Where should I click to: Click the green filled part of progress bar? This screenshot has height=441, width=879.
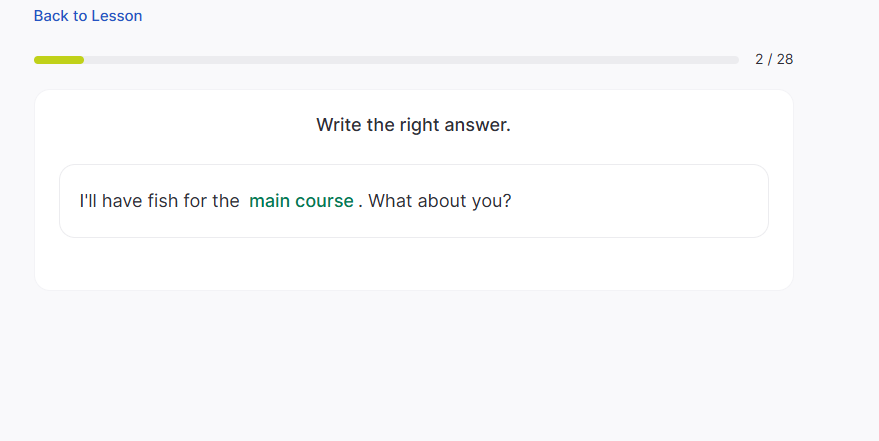coord(59,60)
